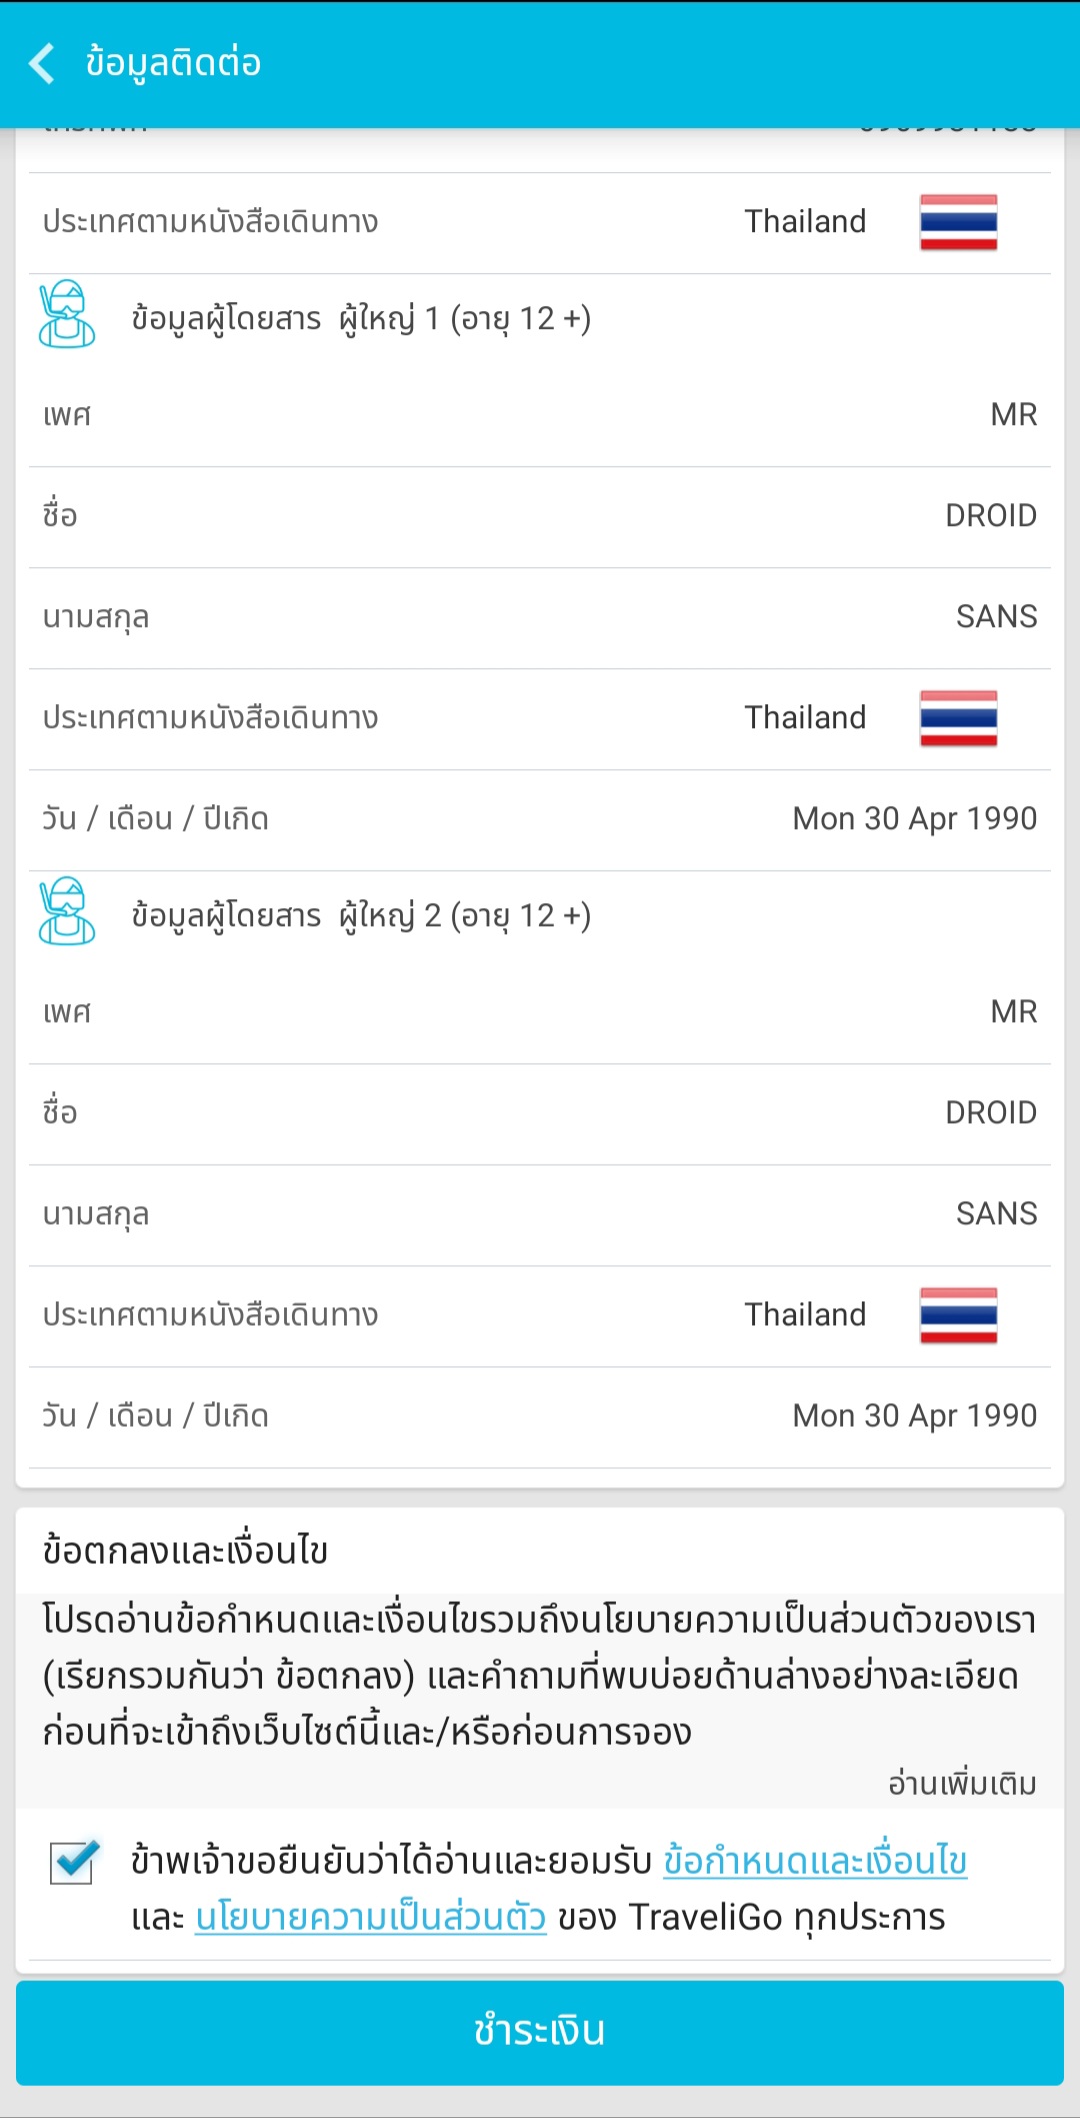Expand terms with อ่านเพิ่มเติม

coord(962,1784)
